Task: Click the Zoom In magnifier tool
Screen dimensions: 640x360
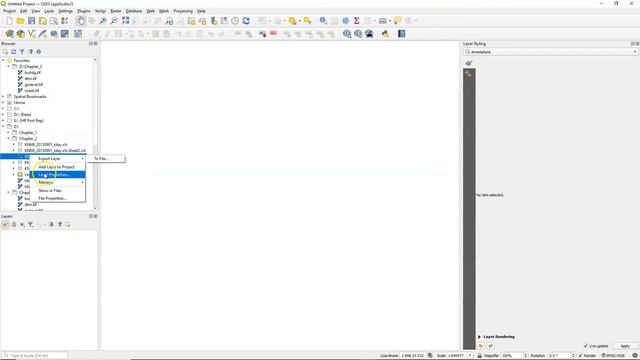Action: [x=103, y=21]
